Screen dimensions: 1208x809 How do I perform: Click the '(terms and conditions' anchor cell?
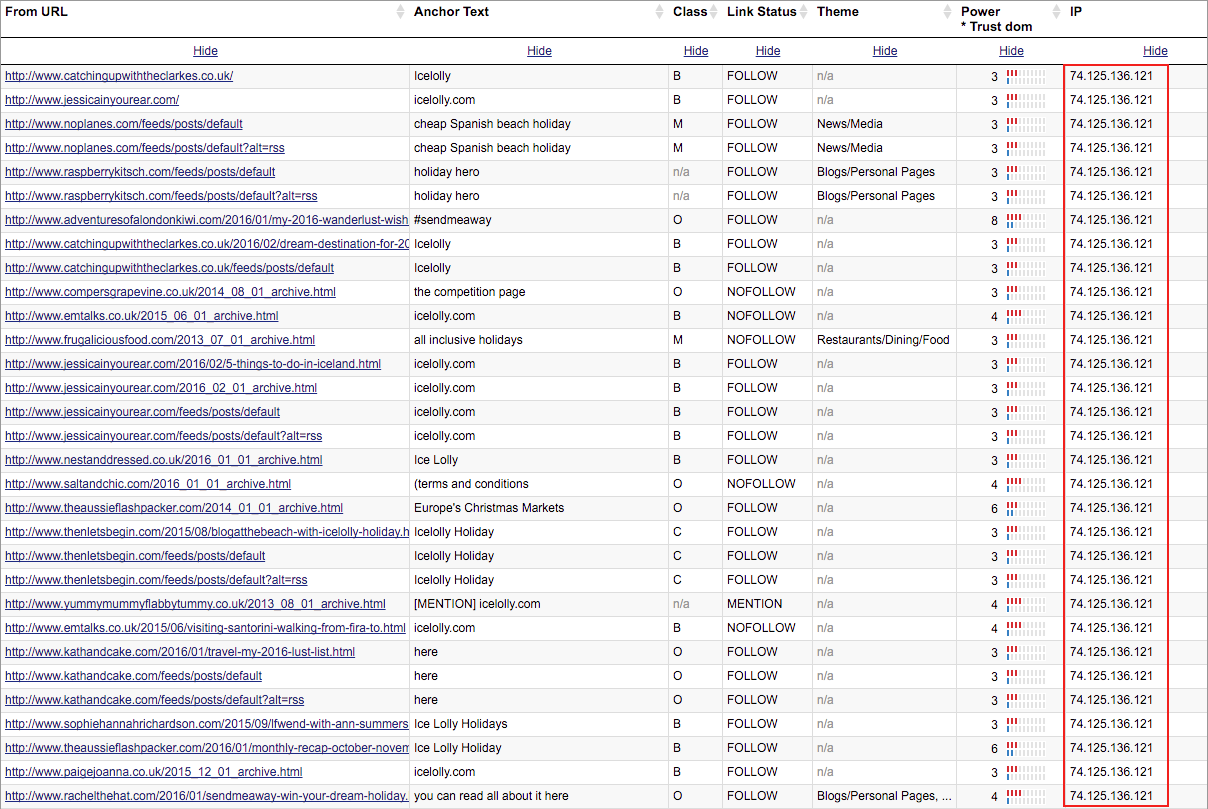tap(471, 484)
